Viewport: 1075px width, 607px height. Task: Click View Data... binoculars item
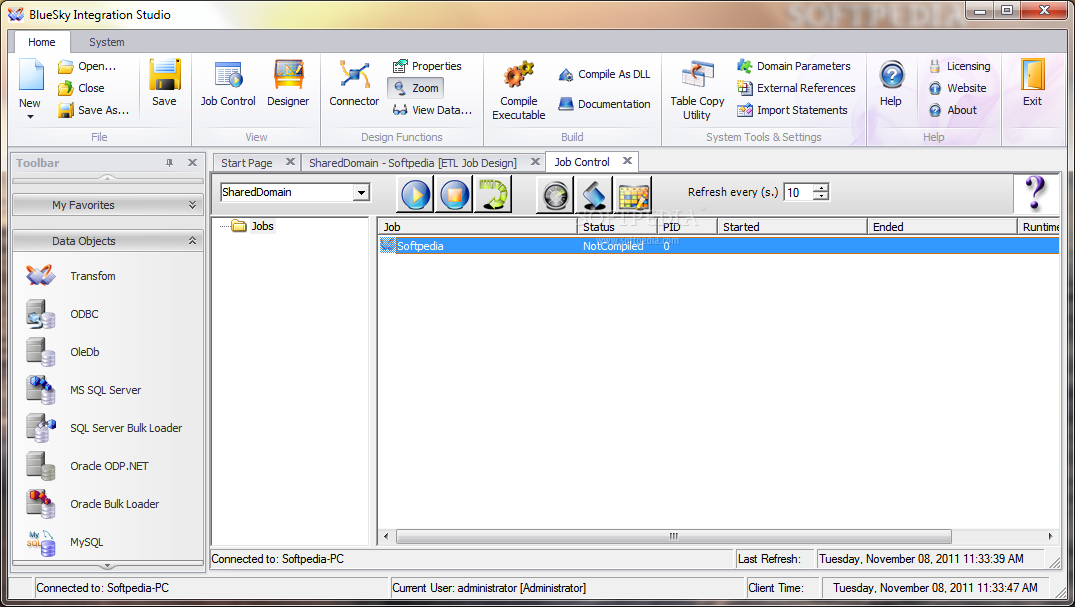click(432, 110)
